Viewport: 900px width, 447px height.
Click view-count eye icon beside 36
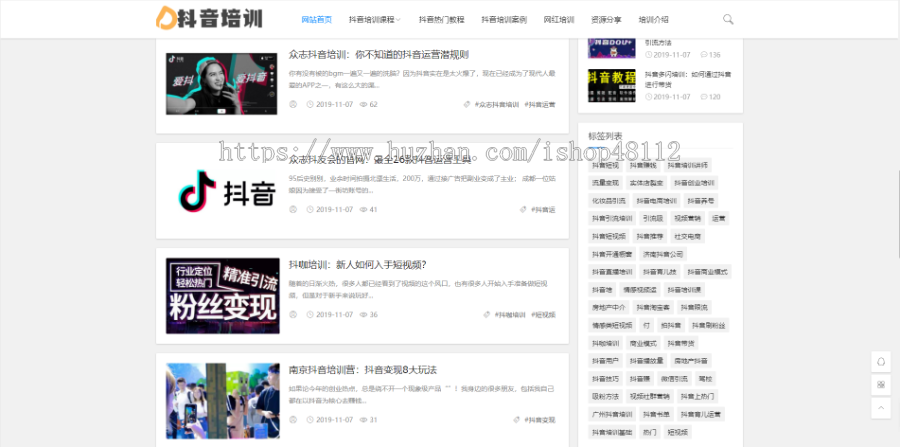(363, 314)
